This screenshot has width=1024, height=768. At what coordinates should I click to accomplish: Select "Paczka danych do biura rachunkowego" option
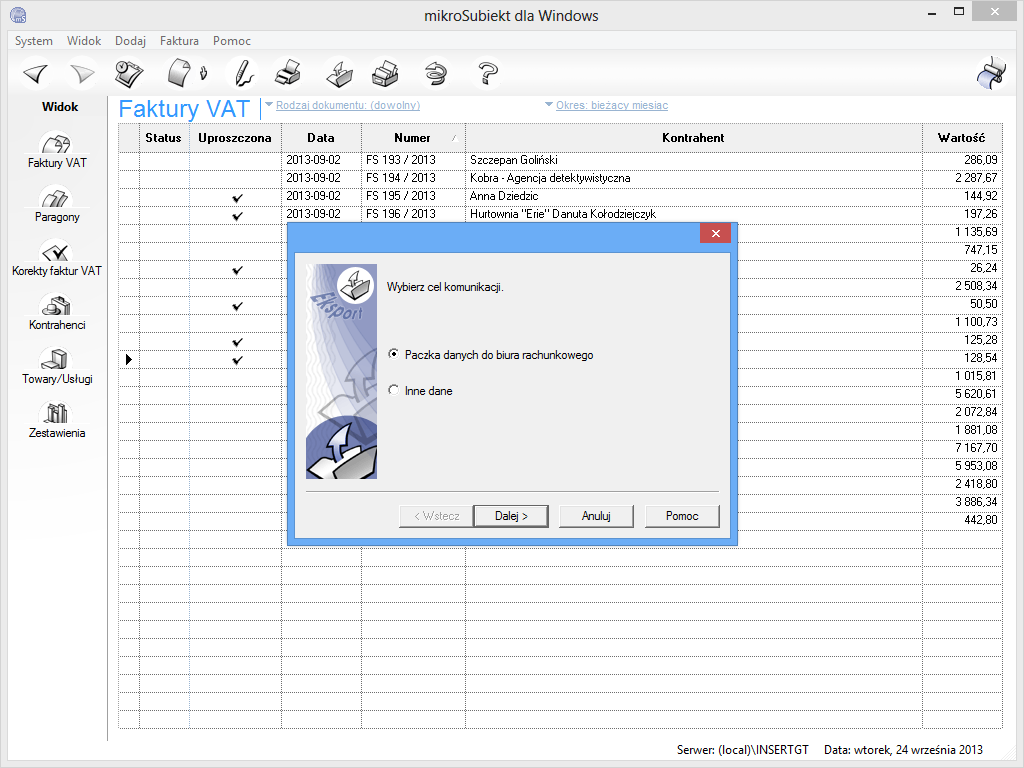(394, 355)
